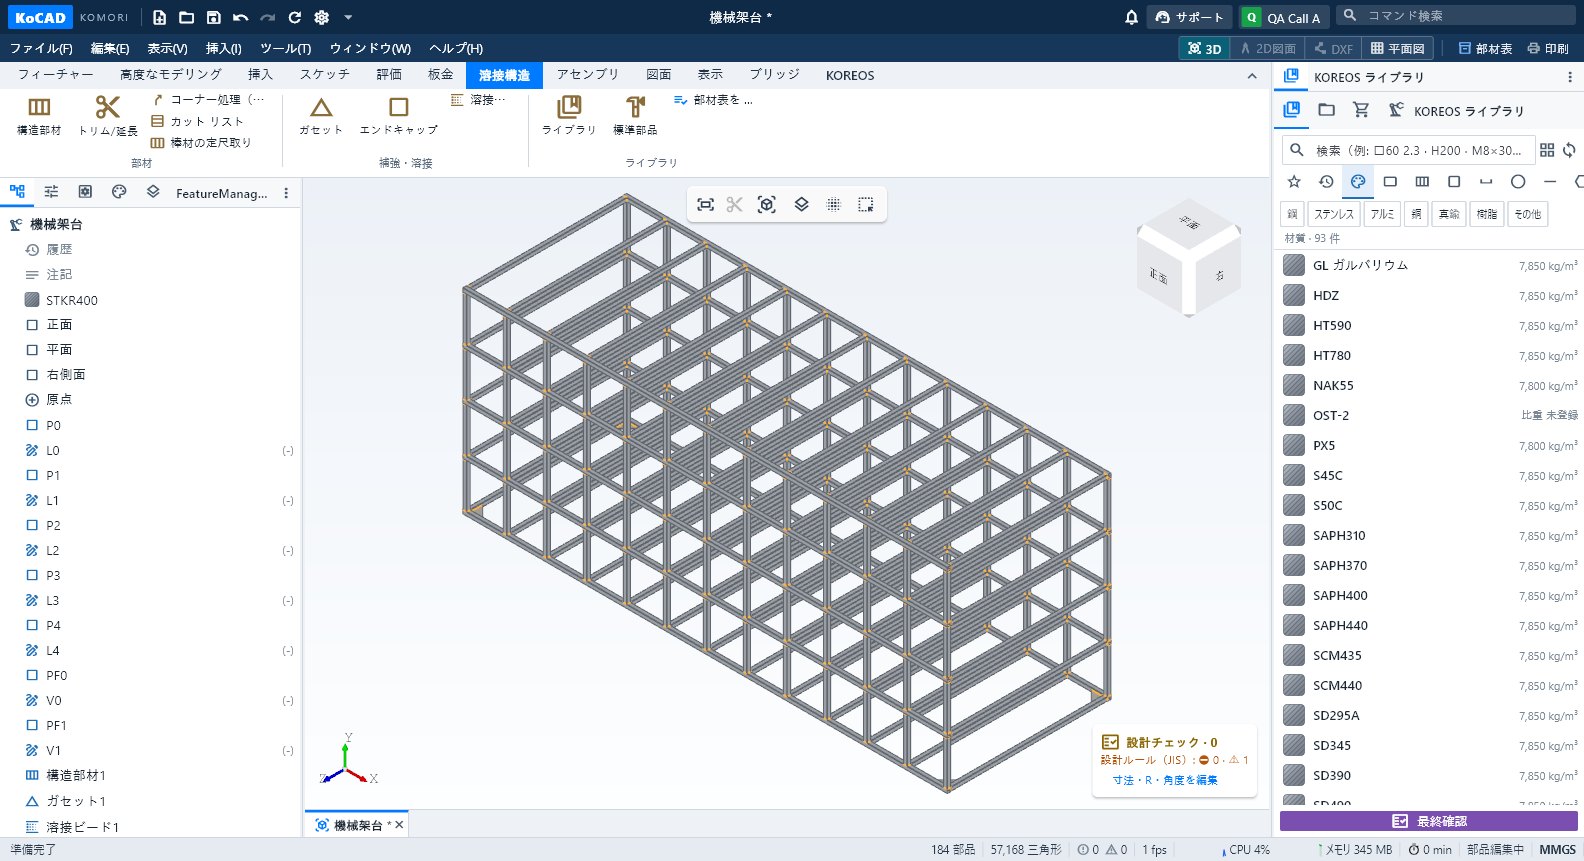This screenshot has height=861, width=1584.
Task: Click the notification bell icon
Action: point(1131,17)
